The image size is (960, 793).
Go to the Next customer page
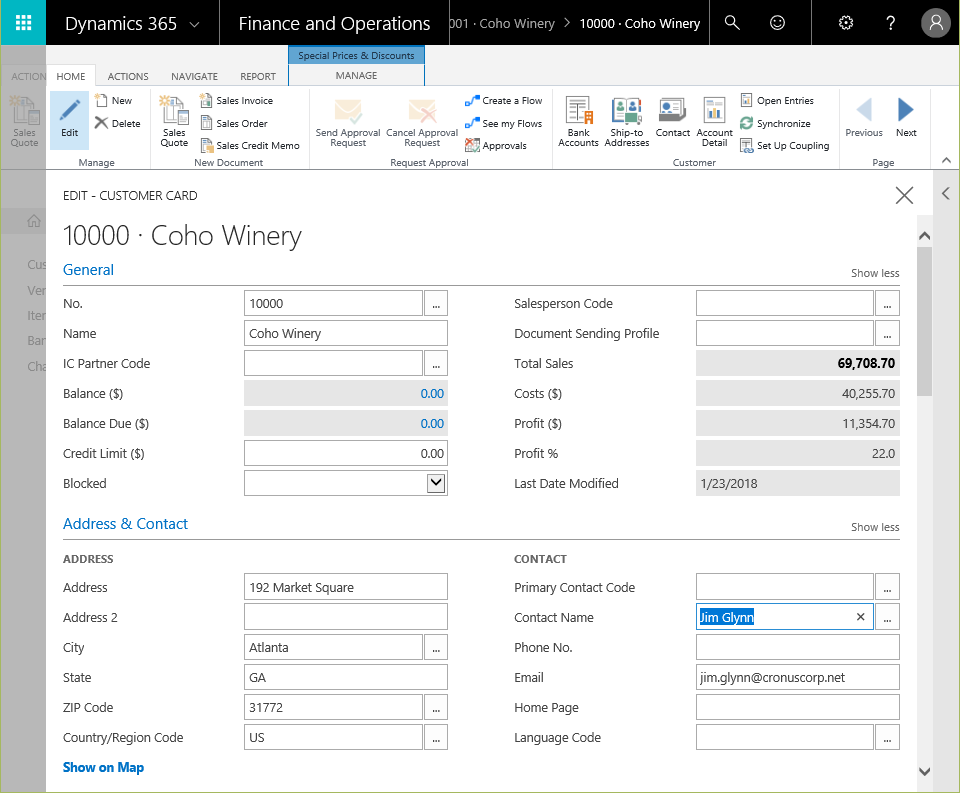tap(906, 118)
